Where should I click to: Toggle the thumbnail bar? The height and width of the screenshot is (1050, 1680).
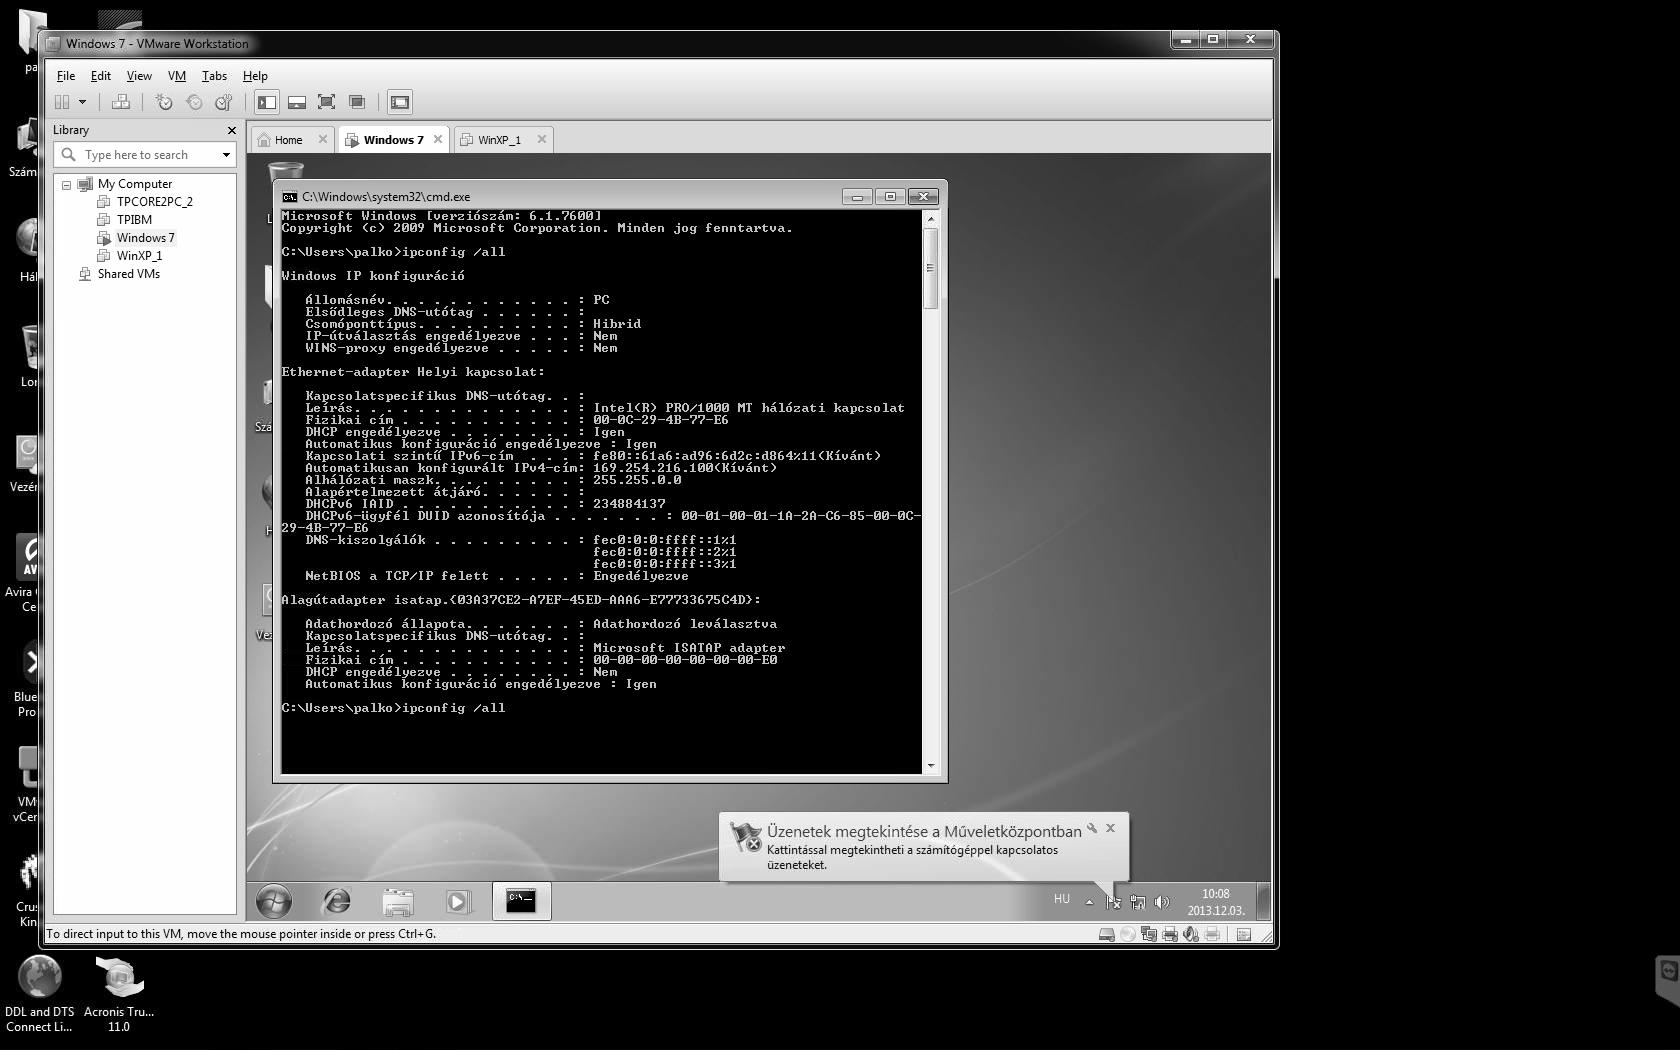pyautogui.click(x=297, y=102)
